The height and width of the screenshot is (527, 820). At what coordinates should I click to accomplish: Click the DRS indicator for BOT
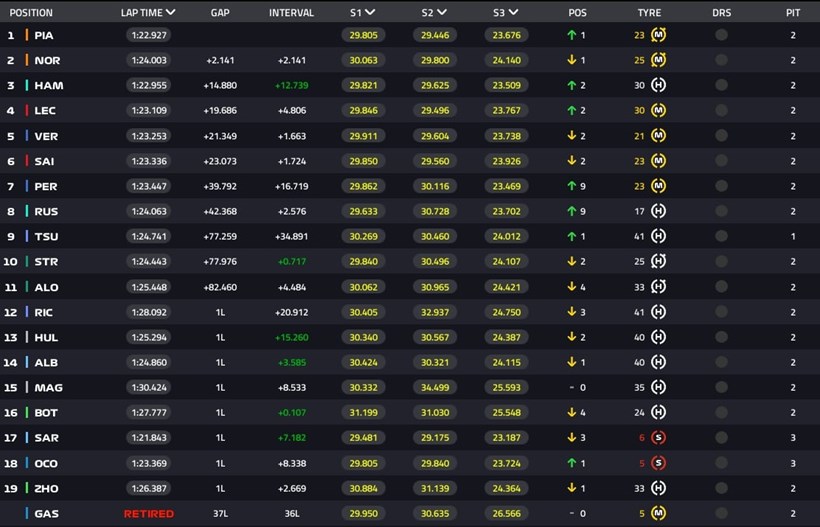(721, 413)
